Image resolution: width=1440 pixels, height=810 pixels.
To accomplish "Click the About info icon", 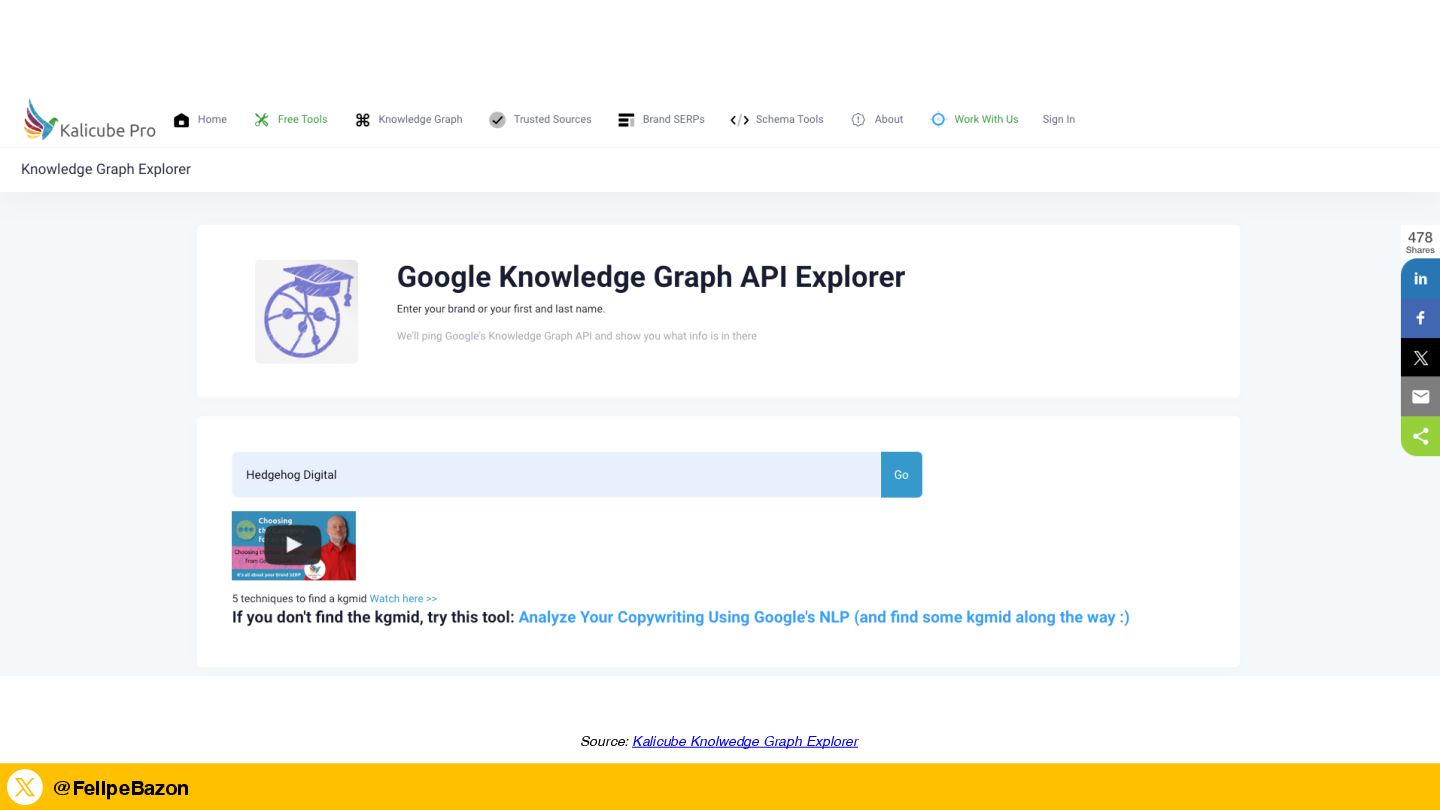I will (858, 120).
